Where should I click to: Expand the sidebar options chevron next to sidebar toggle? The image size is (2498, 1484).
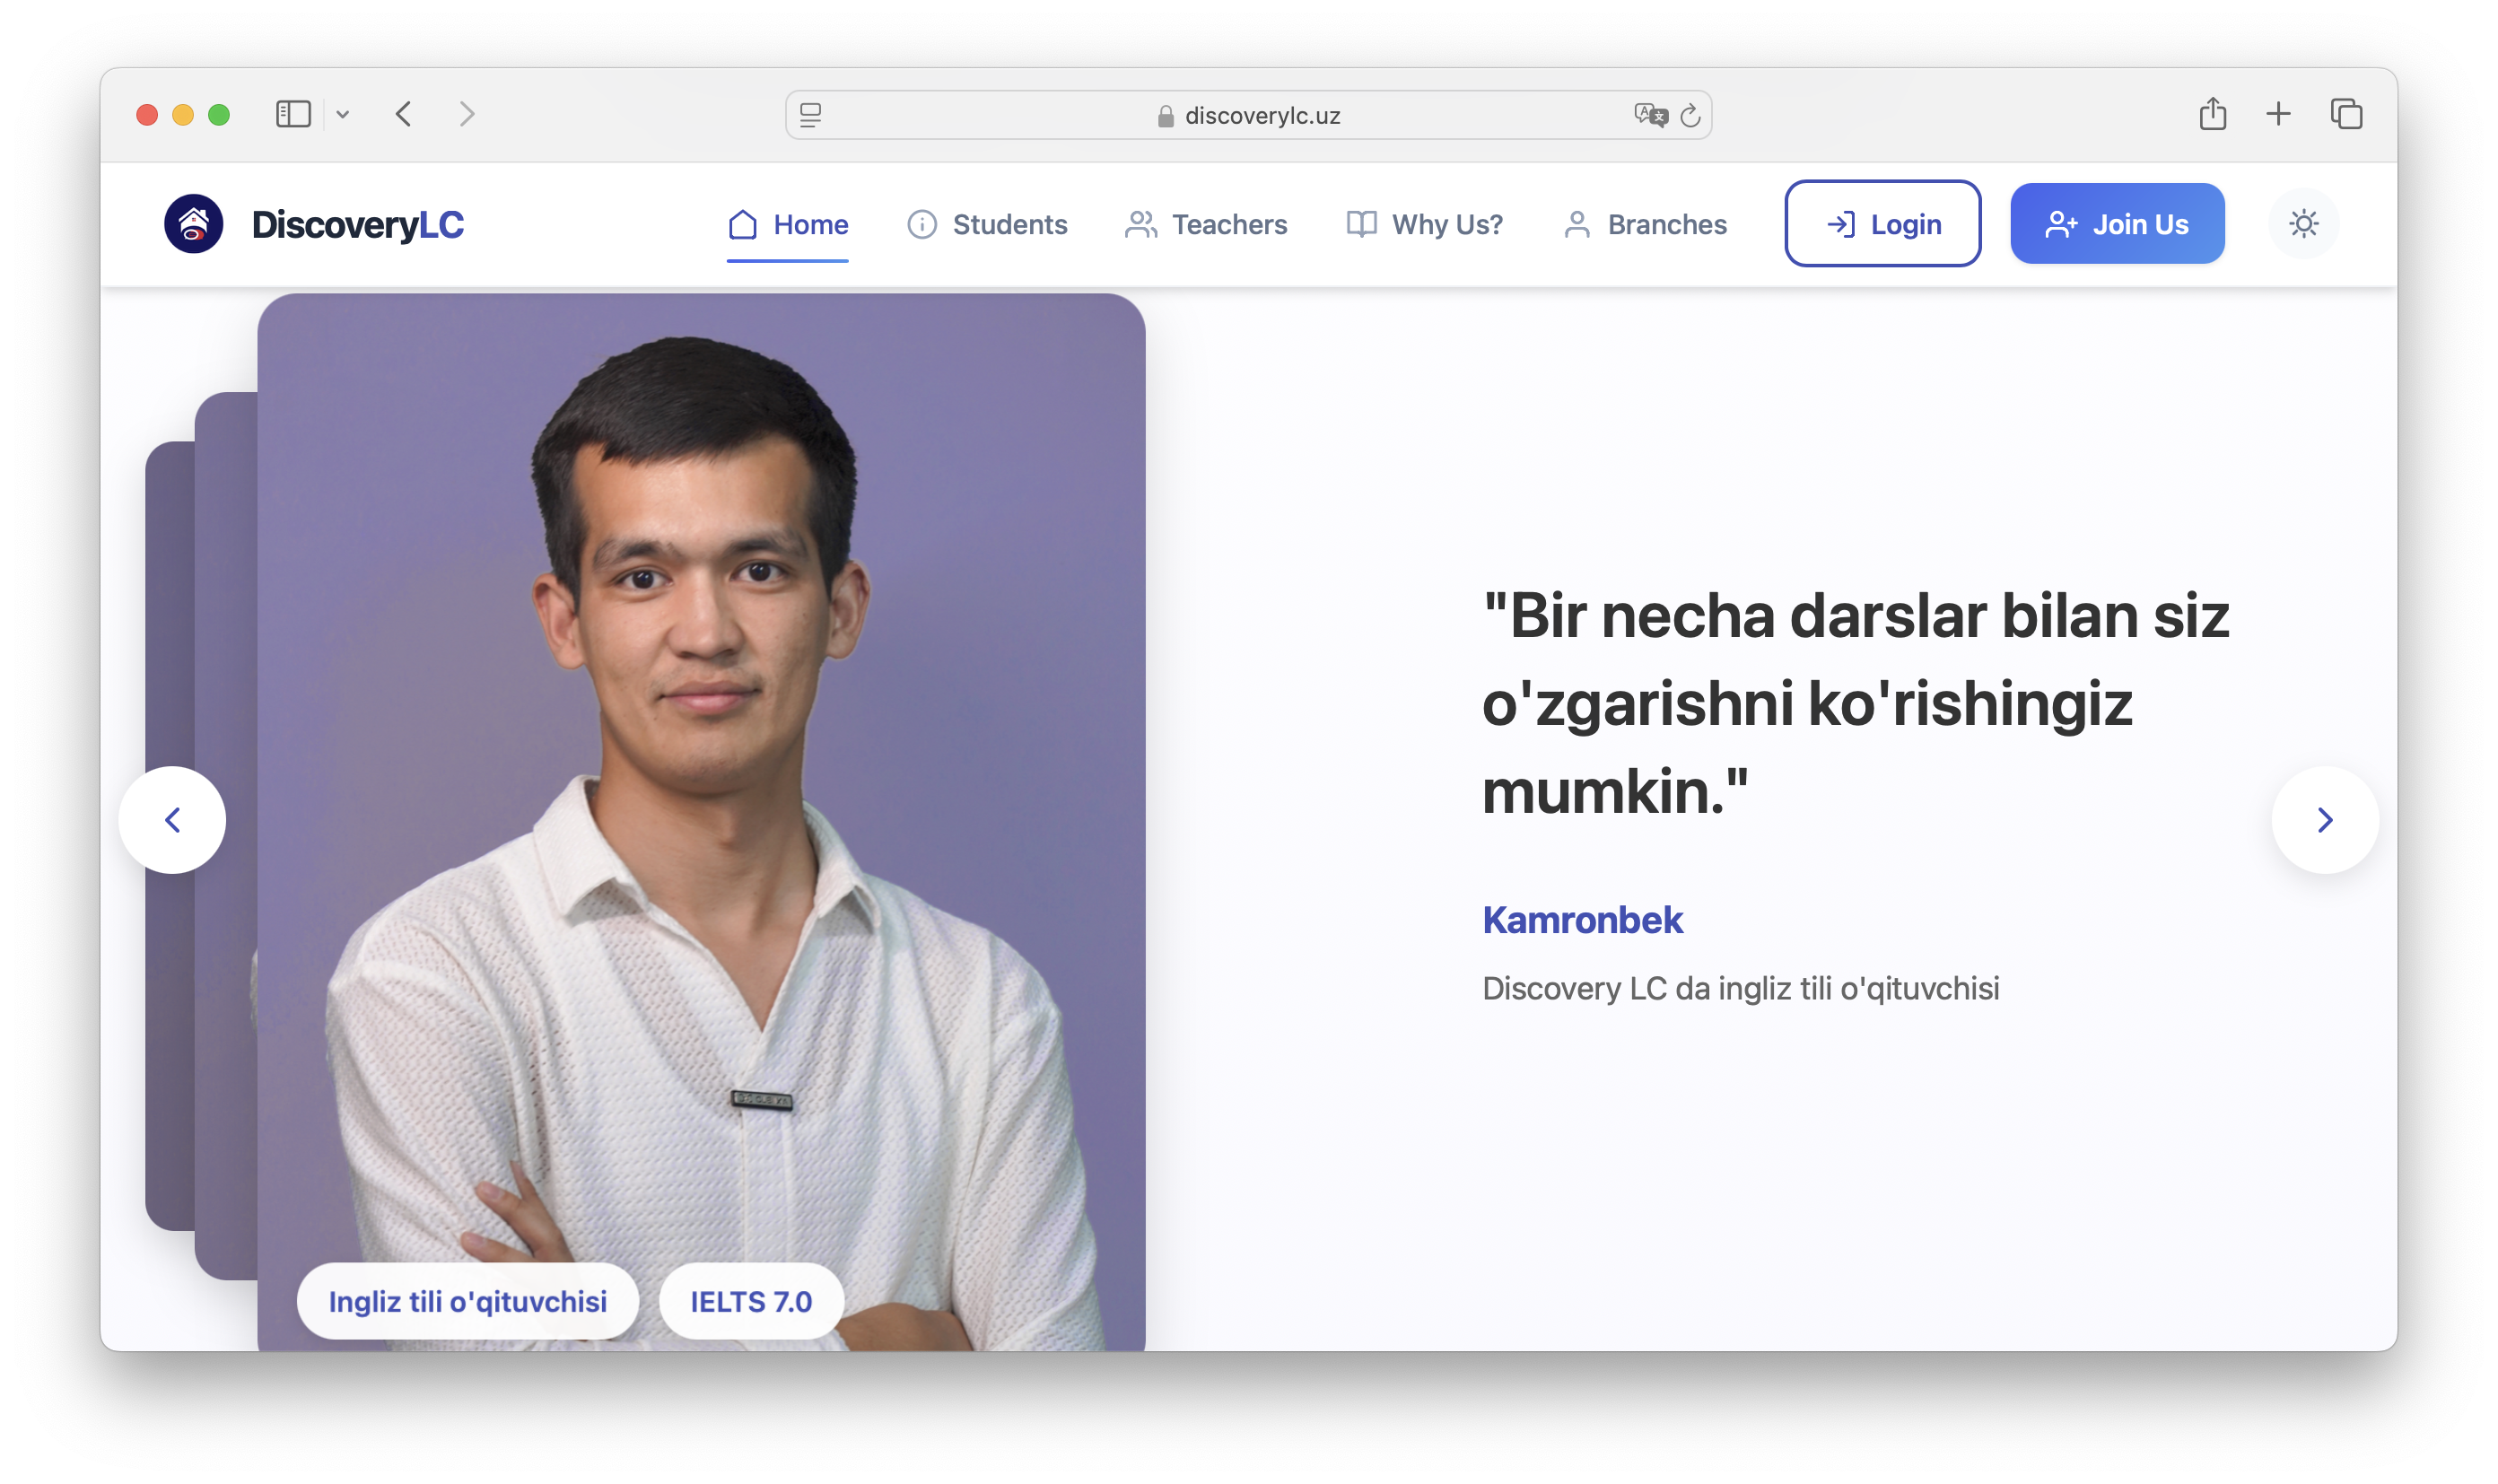point(344,114)
